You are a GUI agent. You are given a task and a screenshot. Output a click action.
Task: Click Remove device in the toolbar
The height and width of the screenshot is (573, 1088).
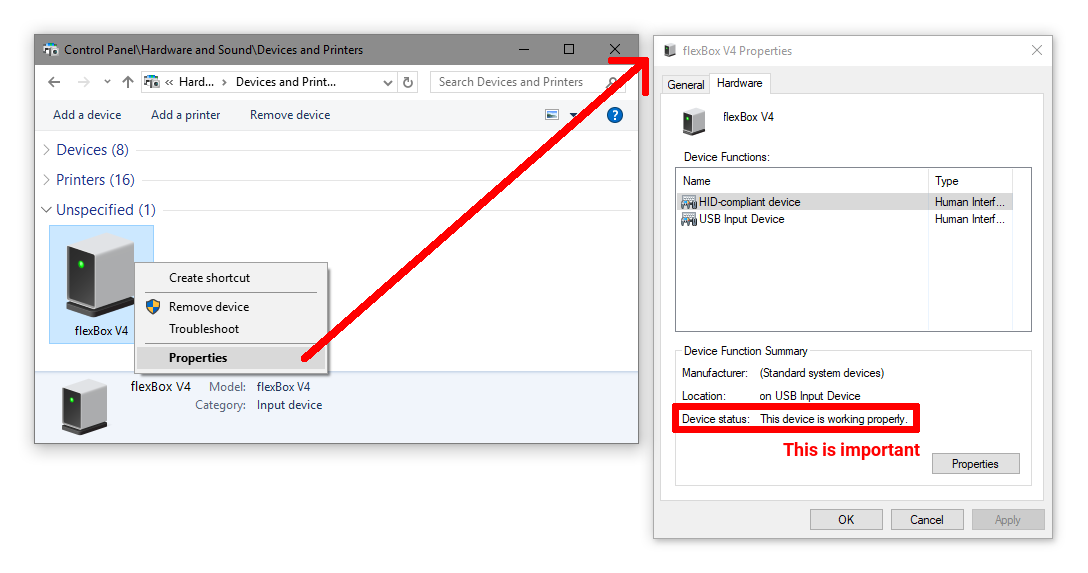click(x=290, y=115)
